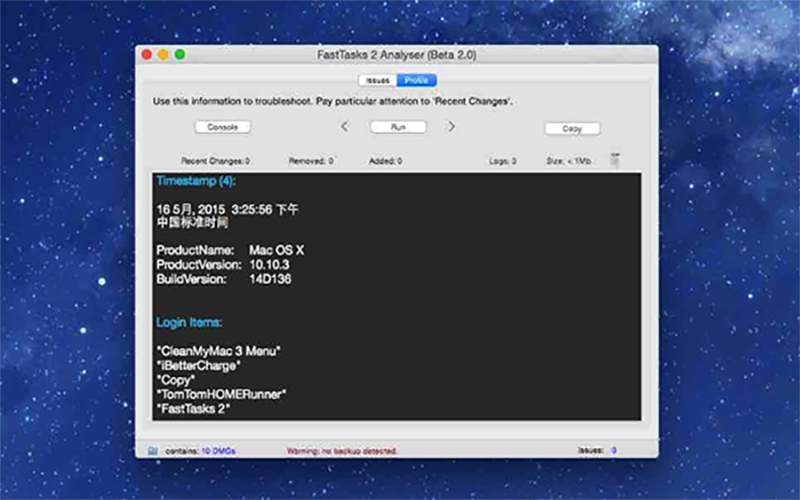
Task: Click the 'Timestamp (4):' heading
Action: pos(196,181)
